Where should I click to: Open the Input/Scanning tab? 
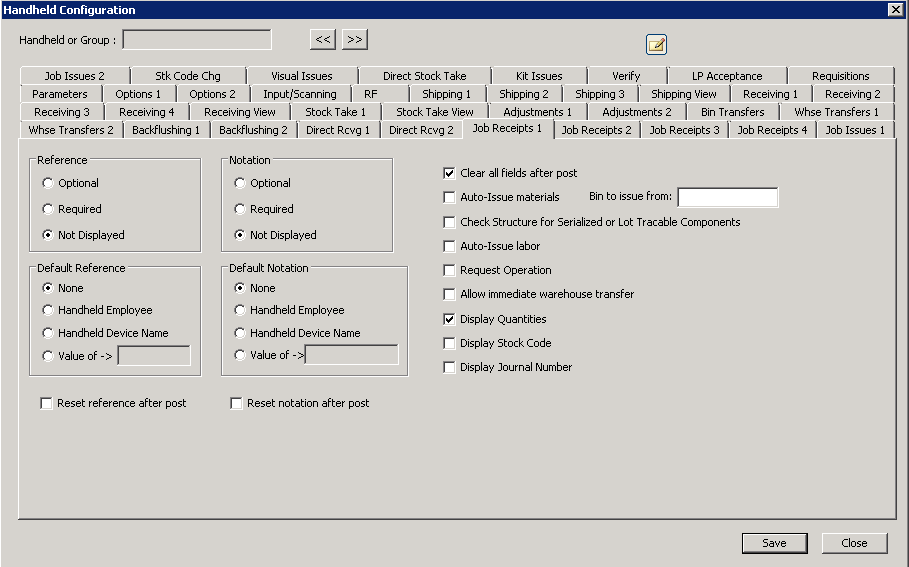point(299,94)
